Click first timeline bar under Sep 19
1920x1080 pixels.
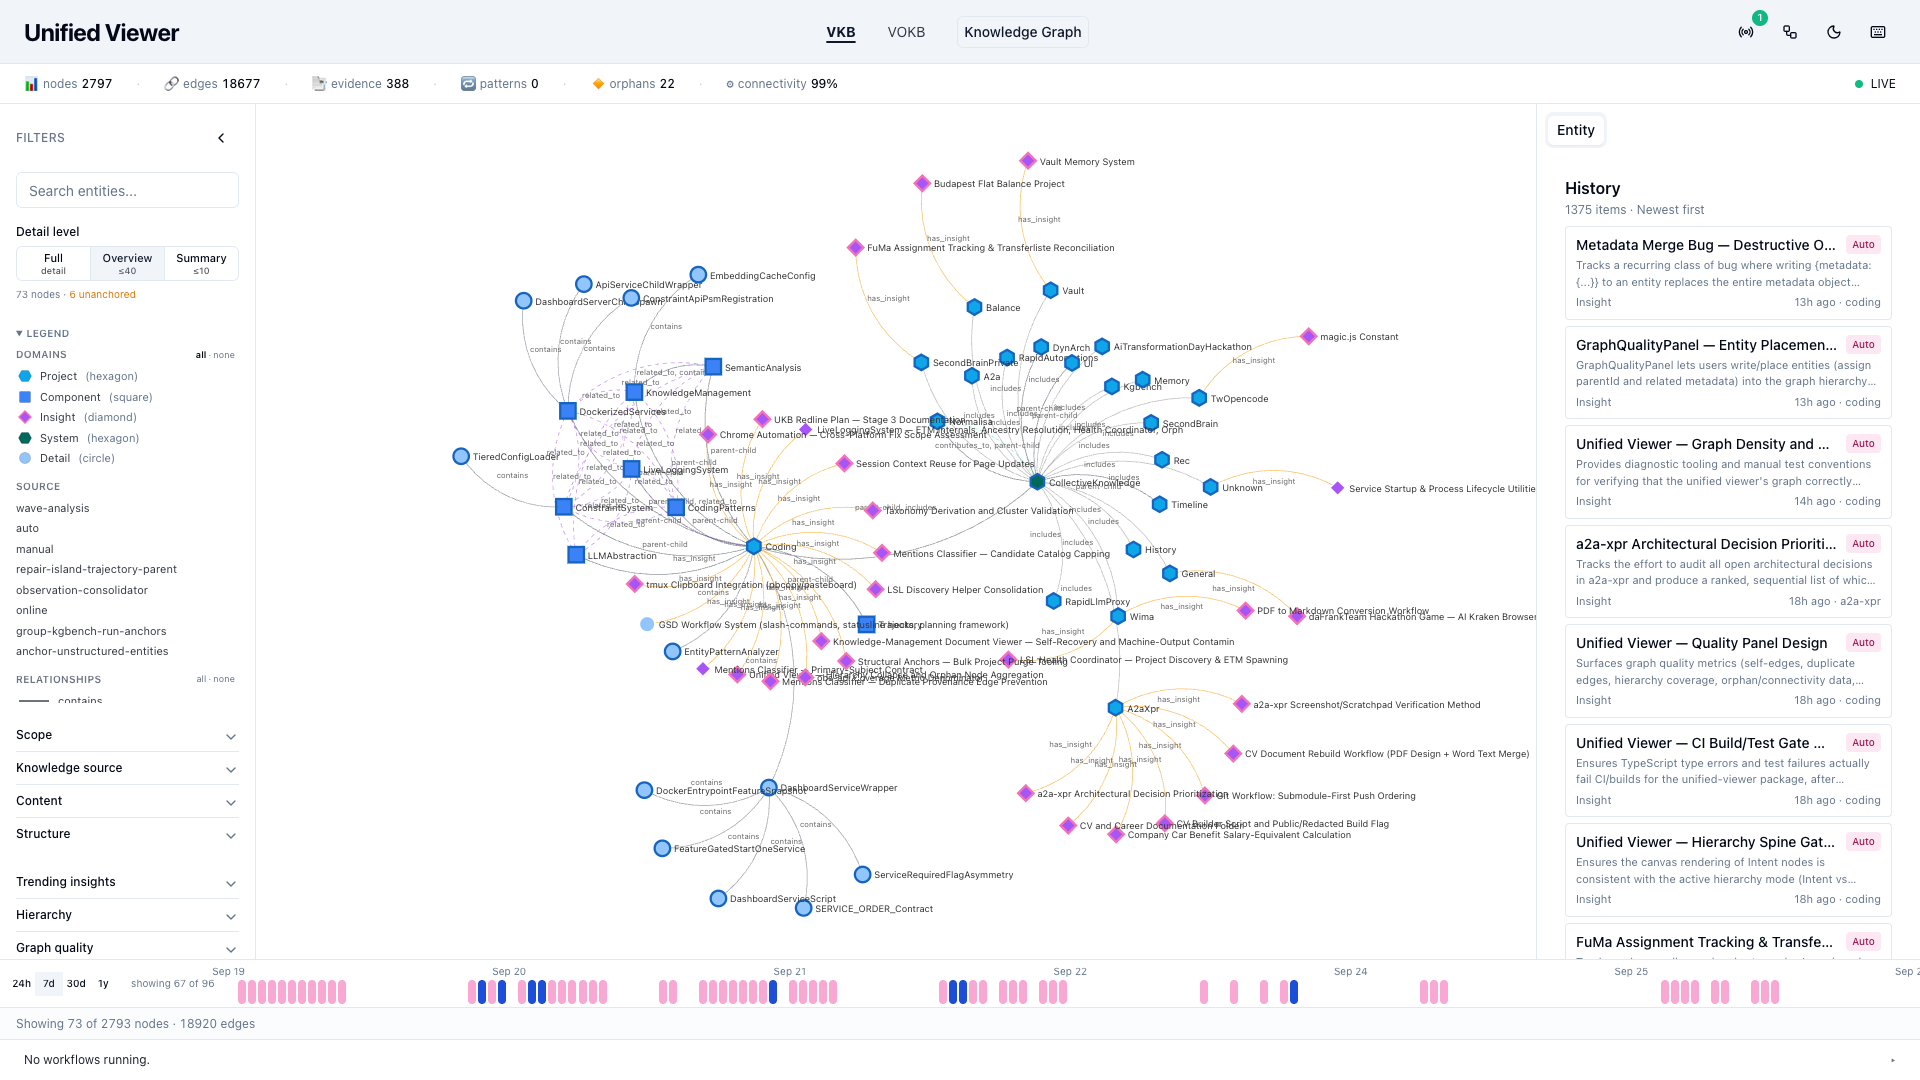pos(242,992)
